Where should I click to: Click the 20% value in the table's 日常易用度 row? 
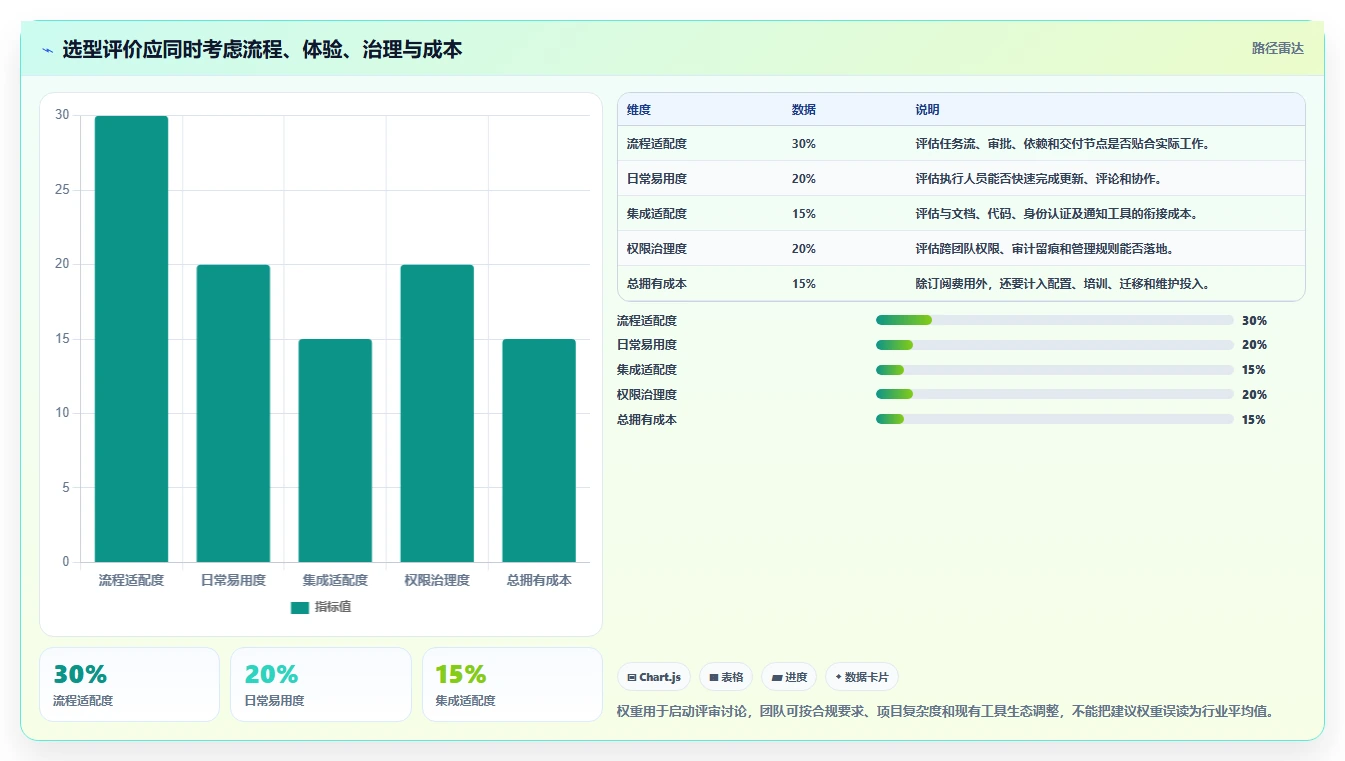coord(804,179)
